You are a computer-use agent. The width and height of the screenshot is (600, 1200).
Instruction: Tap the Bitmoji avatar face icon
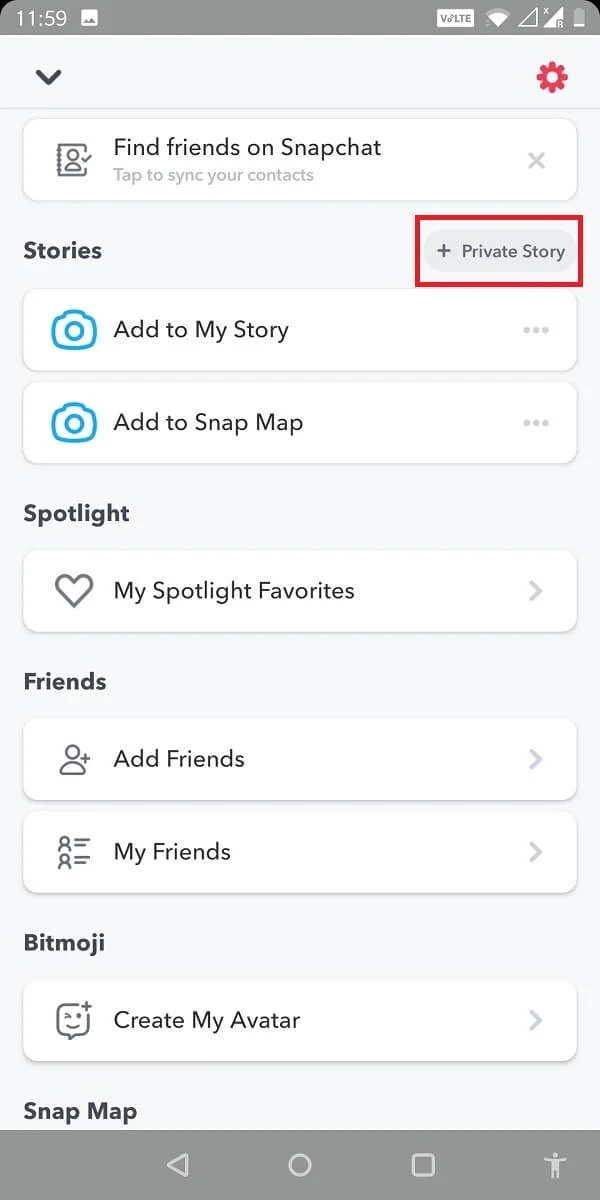(x=74, y=1020)
